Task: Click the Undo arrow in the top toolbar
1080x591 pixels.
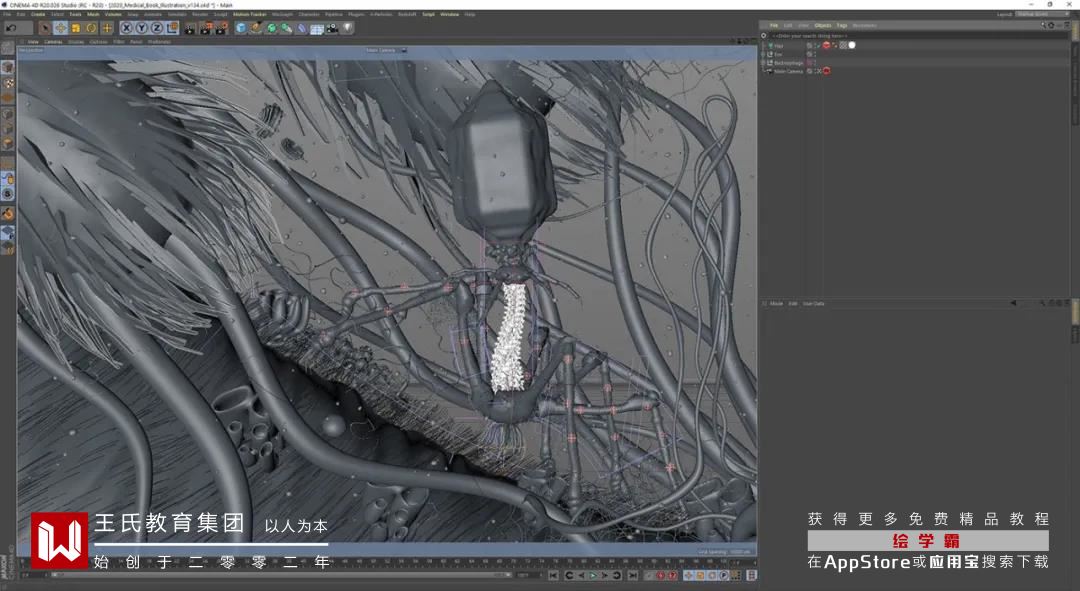Action: pos(12,28)
